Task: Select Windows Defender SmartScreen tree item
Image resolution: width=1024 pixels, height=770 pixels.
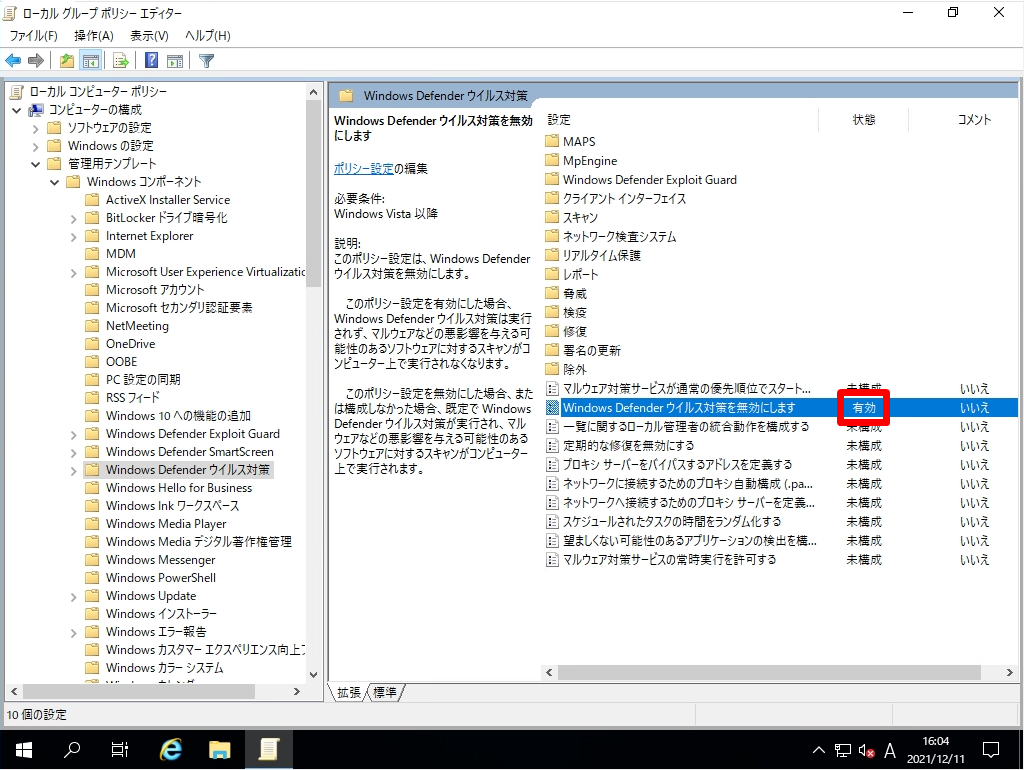Action: [x=189, y=452]
